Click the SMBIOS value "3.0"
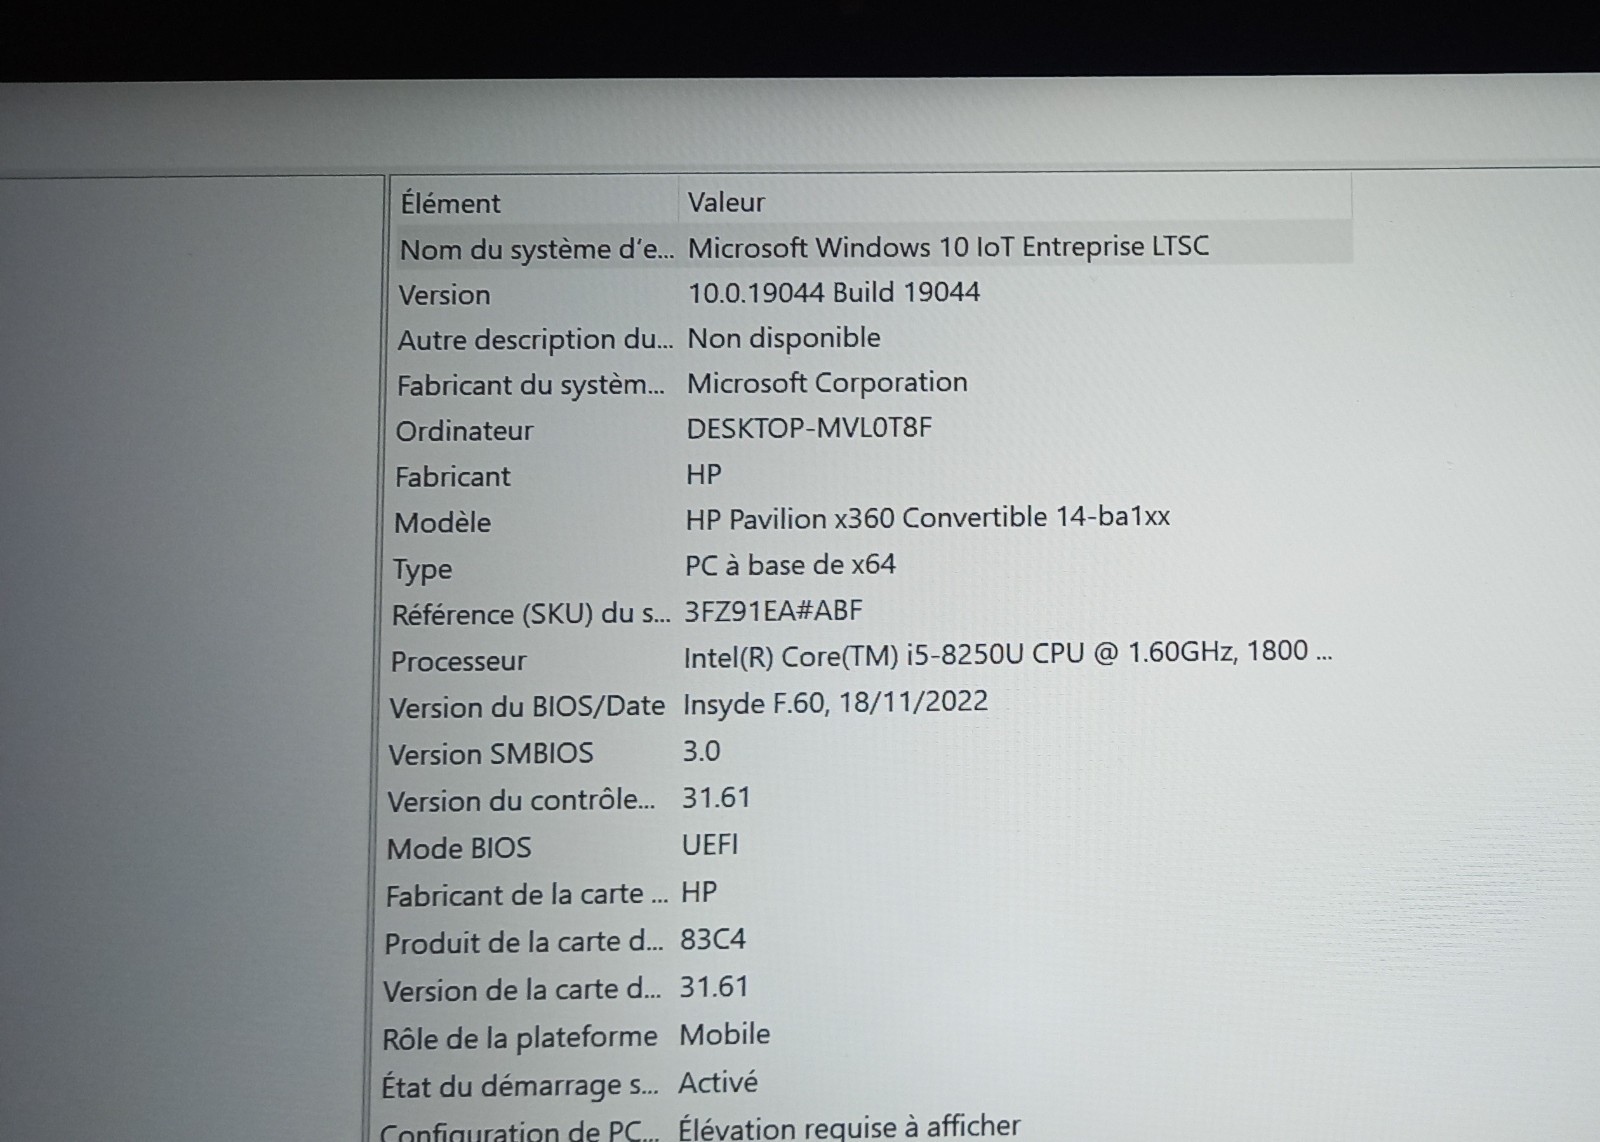 coord(701,751)
